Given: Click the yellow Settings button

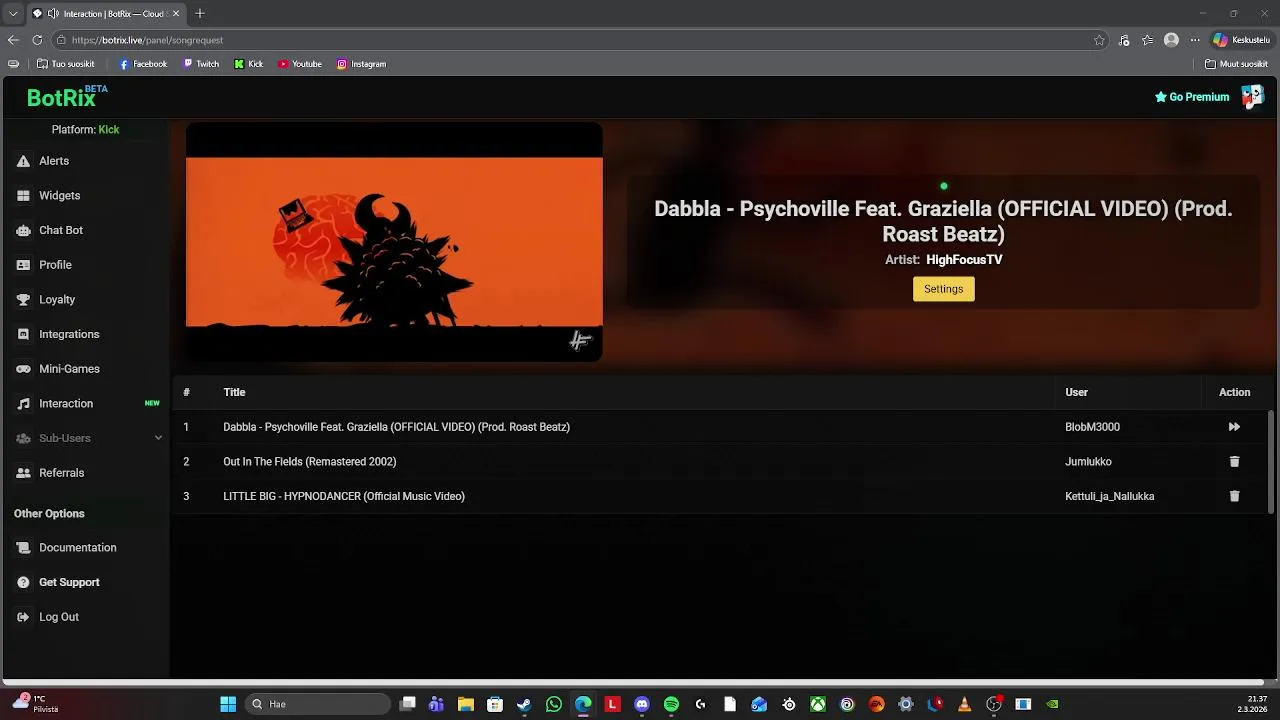Looking at the screenshot, I should click(x=943, y=289).
